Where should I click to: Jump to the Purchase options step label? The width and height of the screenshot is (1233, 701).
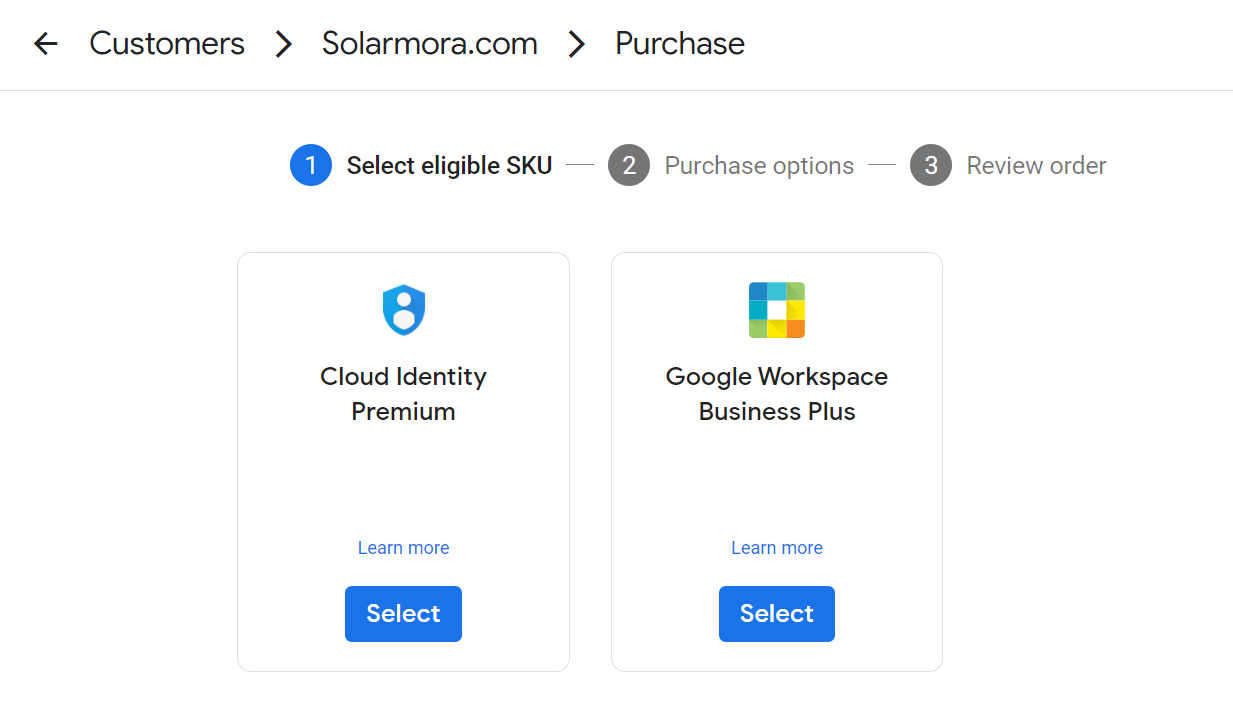(759, 165)
